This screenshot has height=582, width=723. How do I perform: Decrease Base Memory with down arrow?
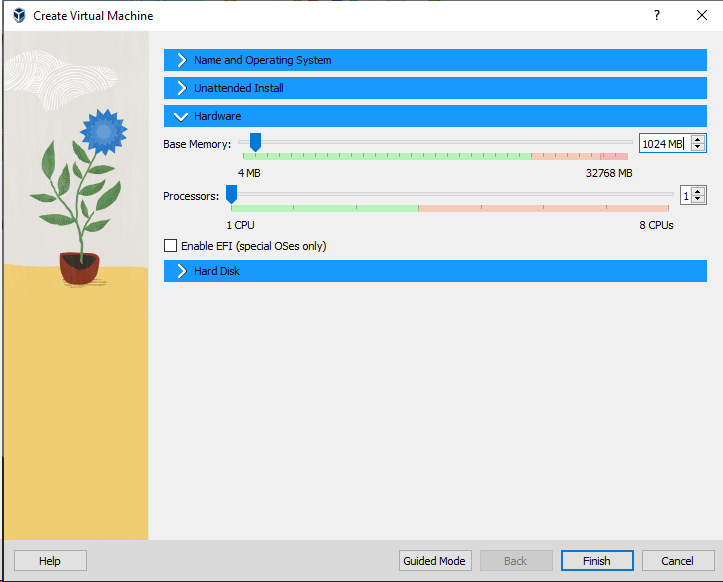click(698, 148)
